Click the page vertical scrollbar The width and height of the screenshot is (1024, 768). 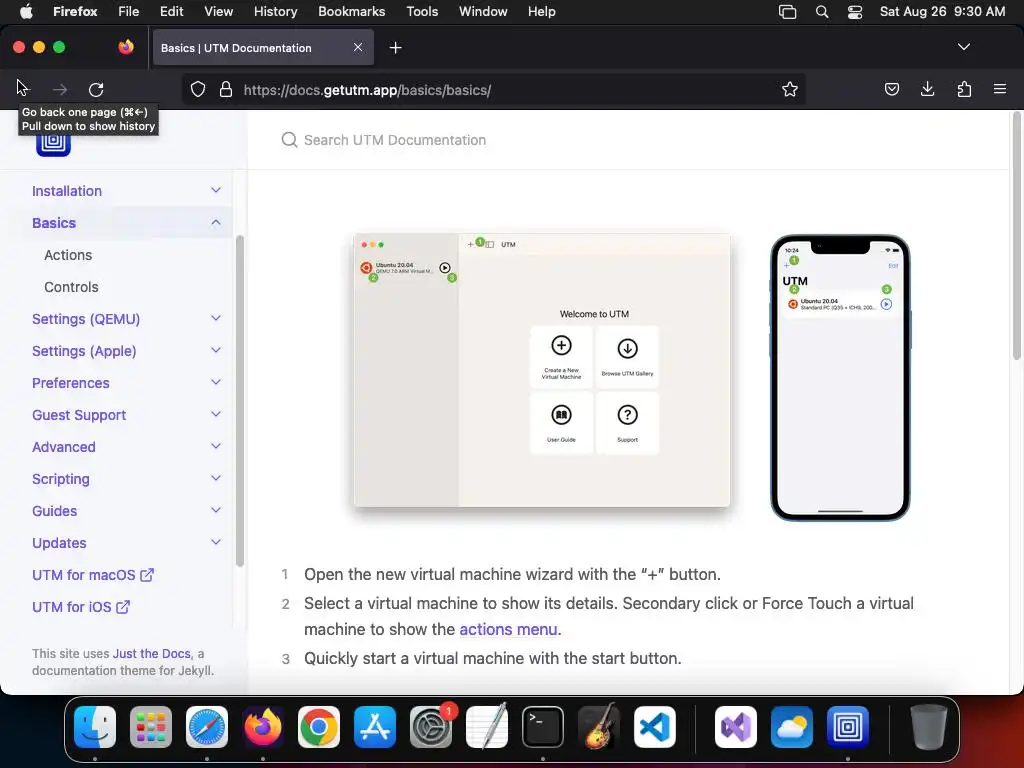pyautogui.click(x=1016, y=236)
